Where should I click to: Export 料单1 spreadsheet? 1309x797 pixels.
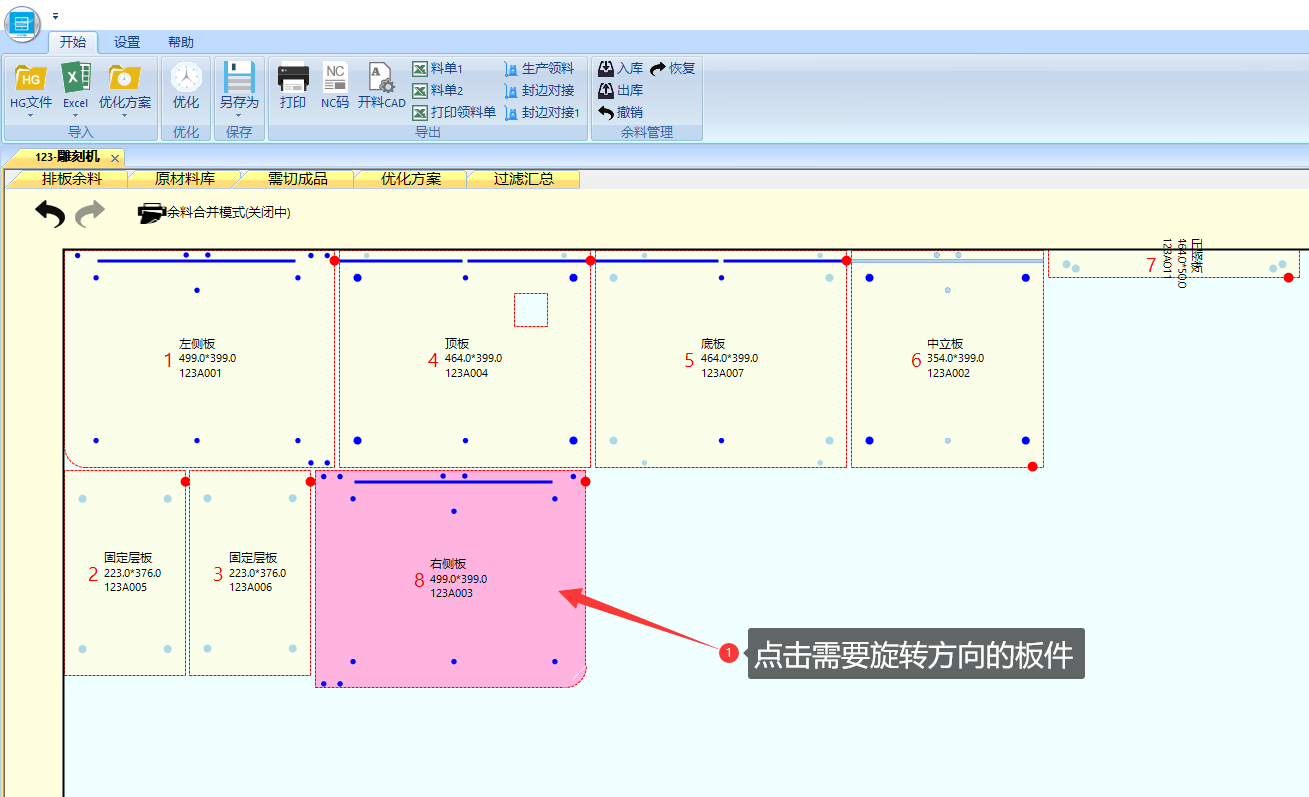click(438, 68)
